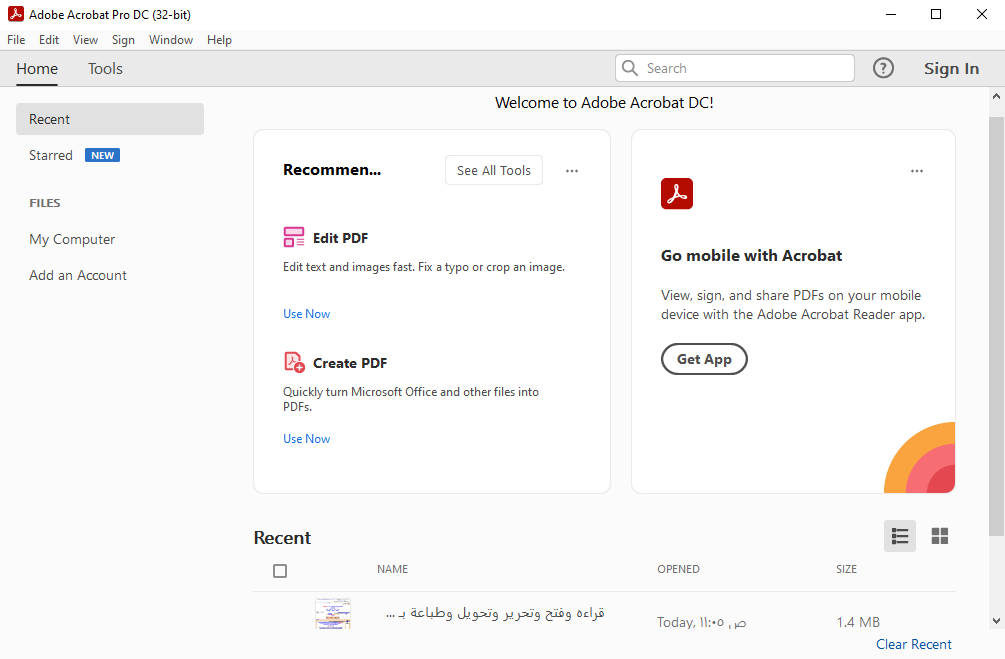Select Recent in the sidebar
Image resolution: width=1005 pixels, height=659 pixels.
click(110, 119)
